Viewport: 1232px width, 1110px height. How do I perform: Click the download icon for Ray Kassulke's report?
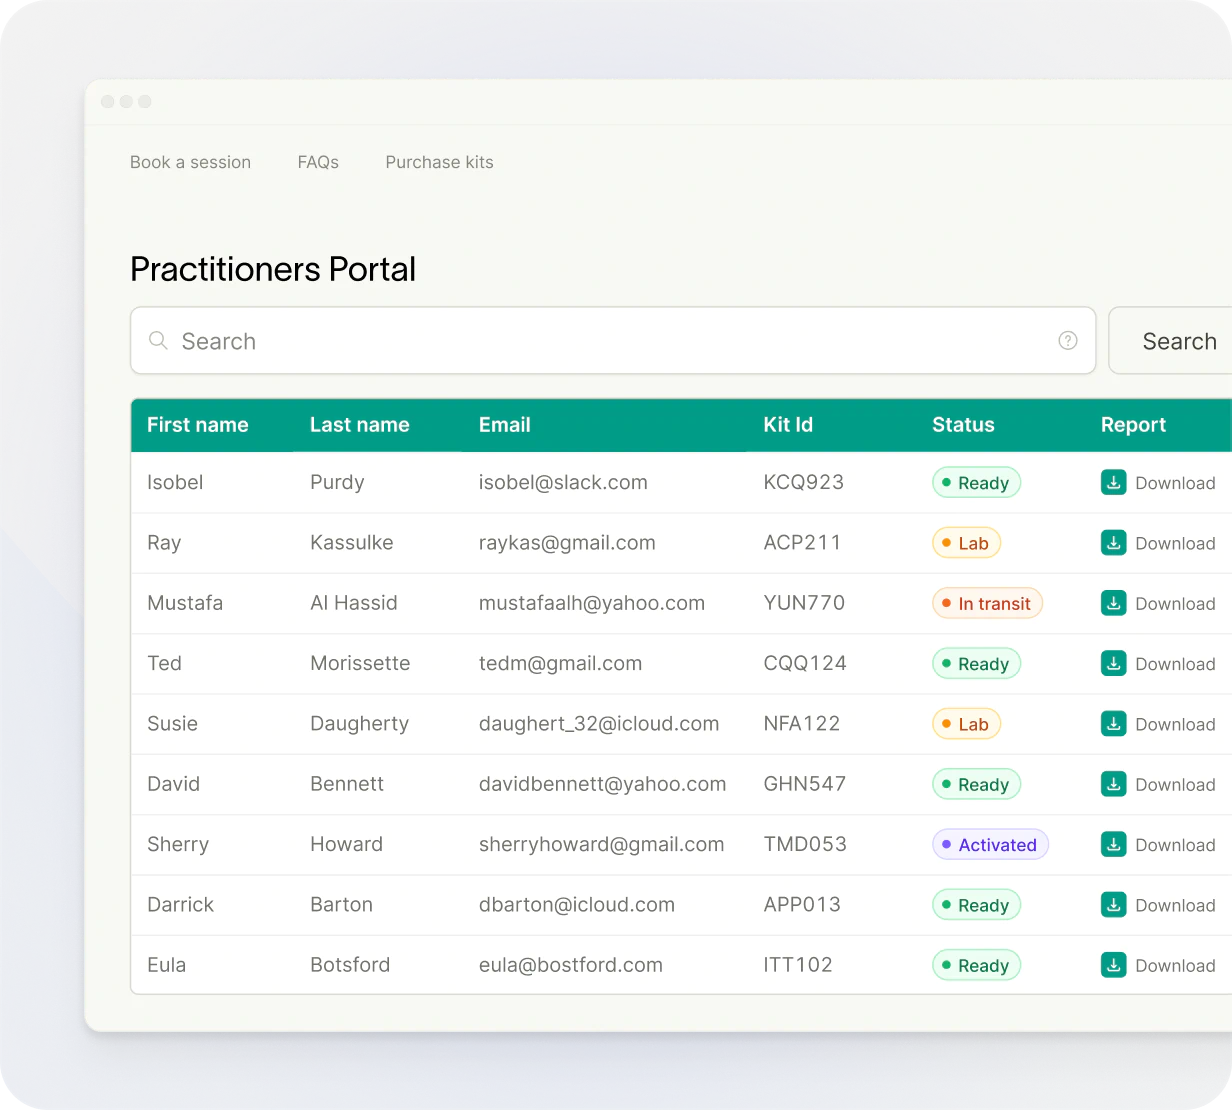(1113, 543)
